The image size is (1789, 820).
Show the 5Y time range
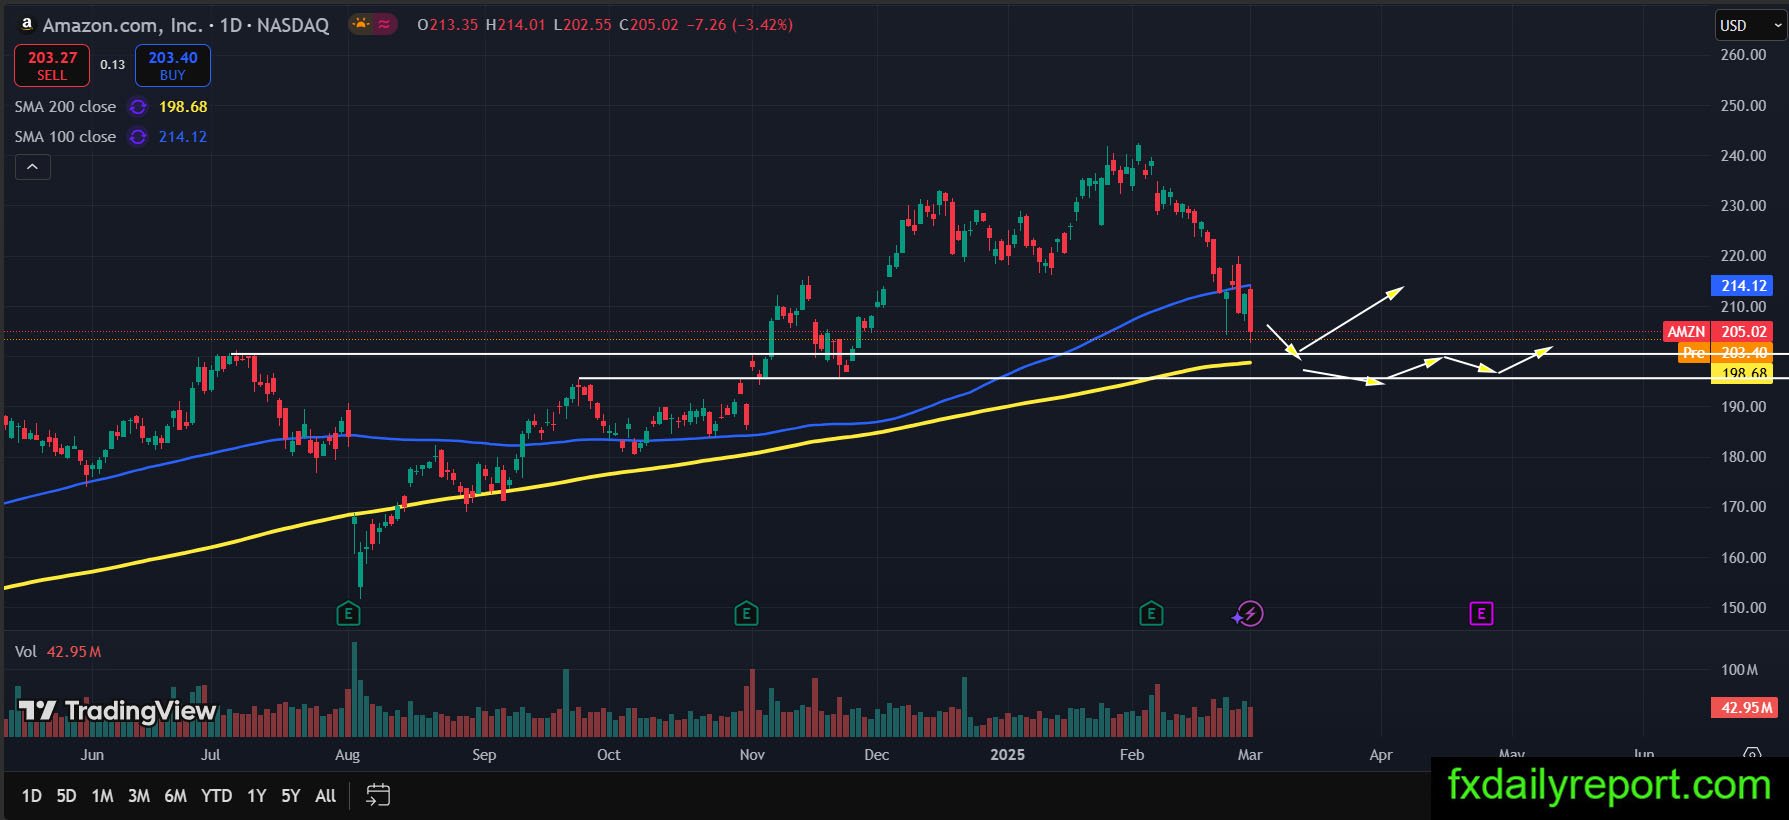click(x=290, y=796)
